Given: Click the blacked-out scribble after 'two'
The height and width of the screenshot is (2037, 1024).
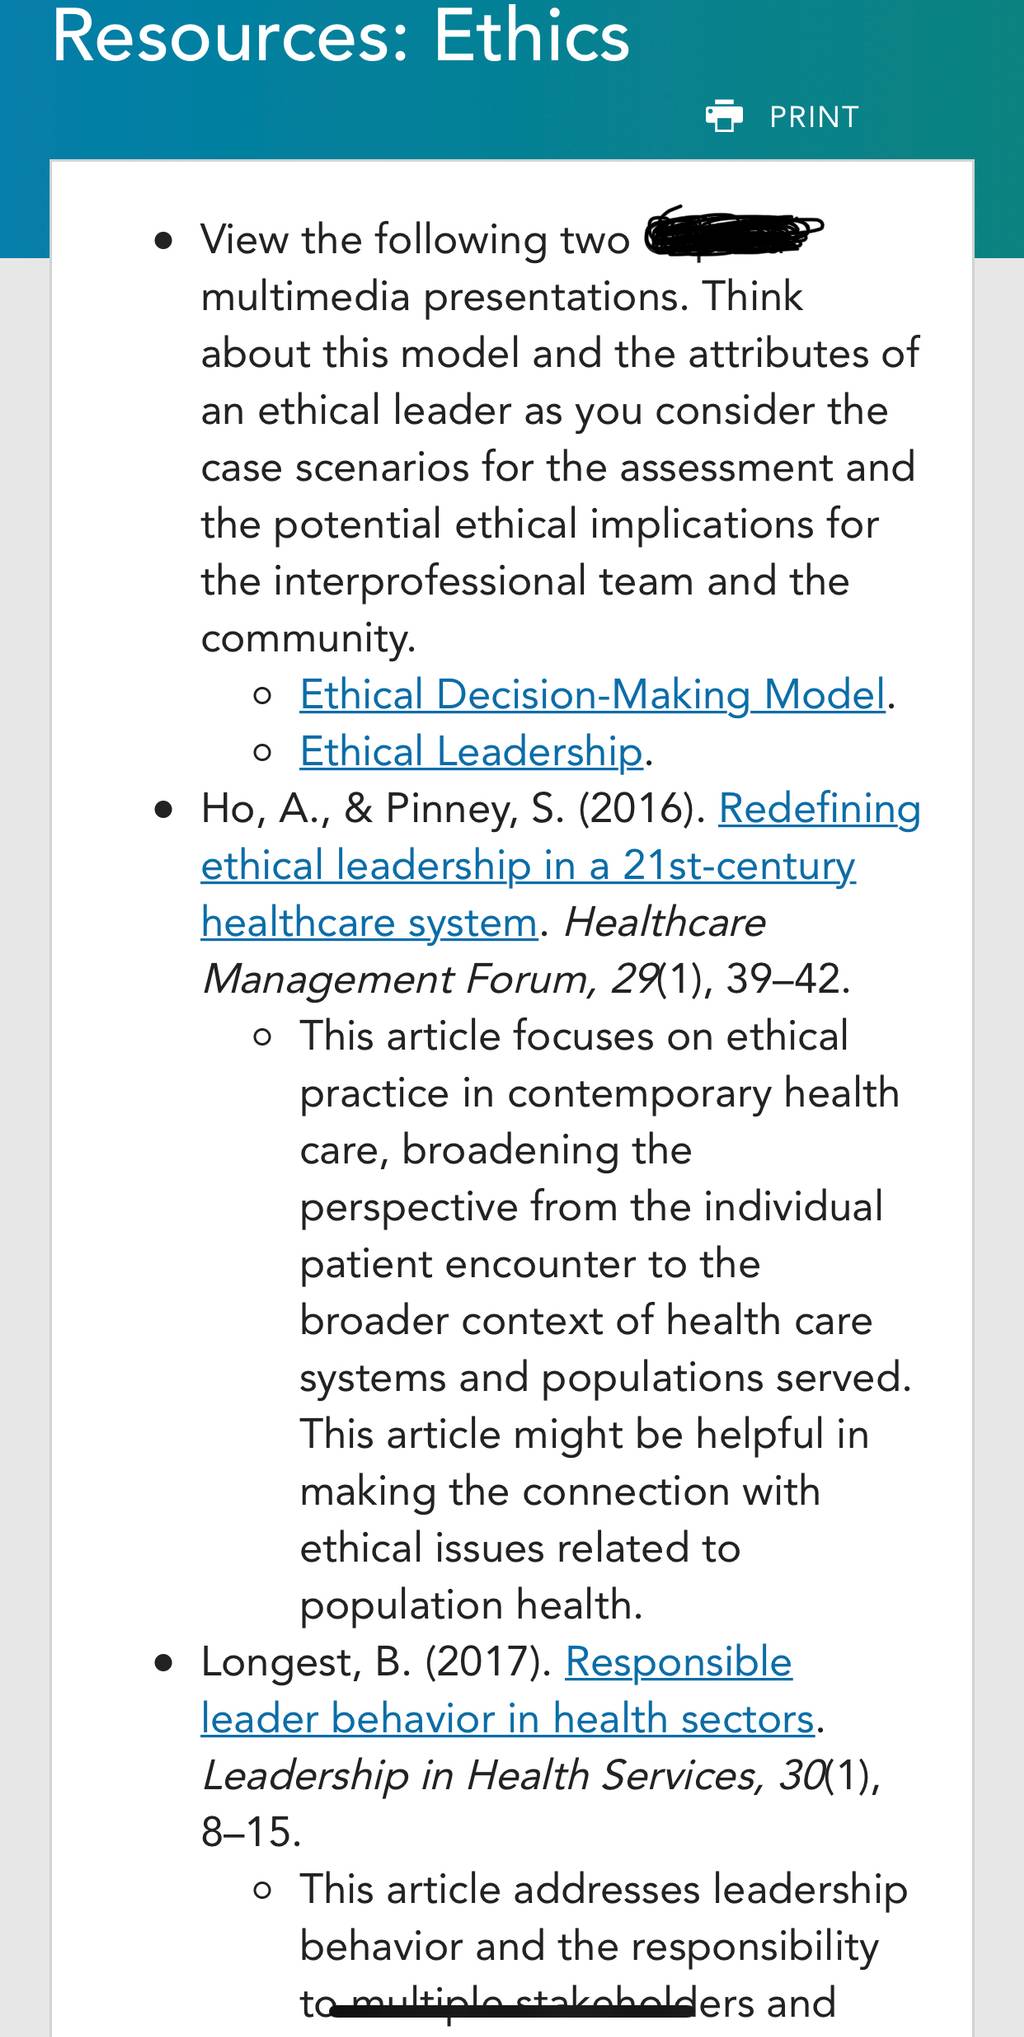Looking at the screenshot, I should [x=733, y=234].
